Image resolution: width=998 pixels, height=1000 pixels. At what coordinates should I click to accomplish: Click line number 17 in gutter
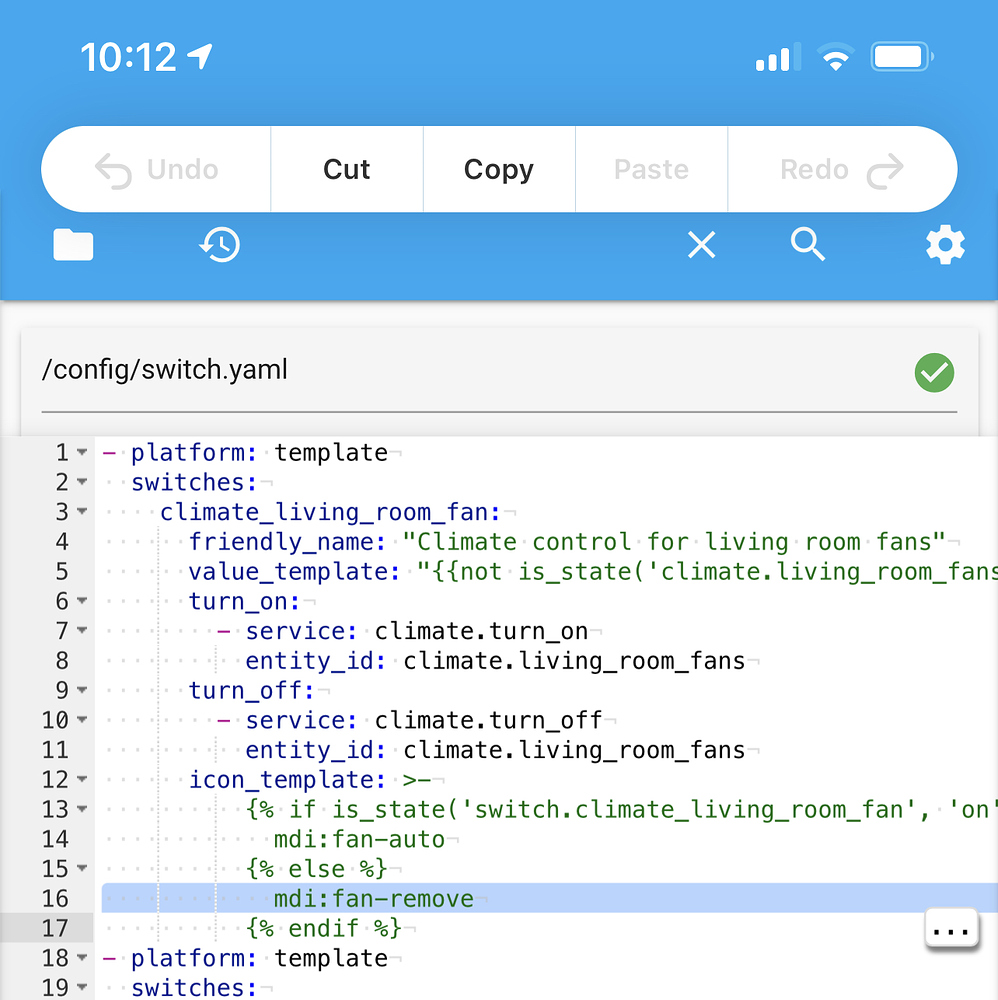pyautogui.click(x=55, y=928)
